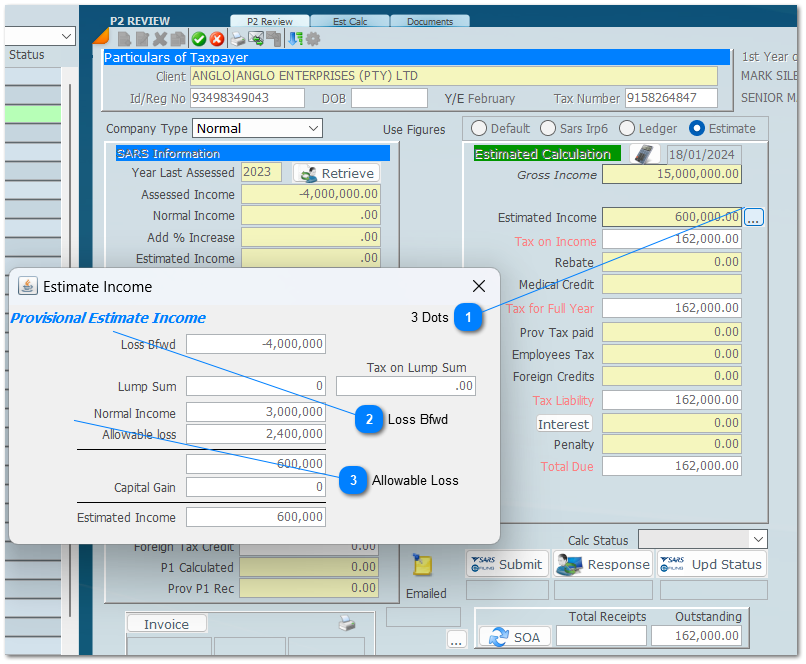Click the printer icon in top toolbar
Image resolution: width=806 pixels, height=664 pixels.
[238, 39]
